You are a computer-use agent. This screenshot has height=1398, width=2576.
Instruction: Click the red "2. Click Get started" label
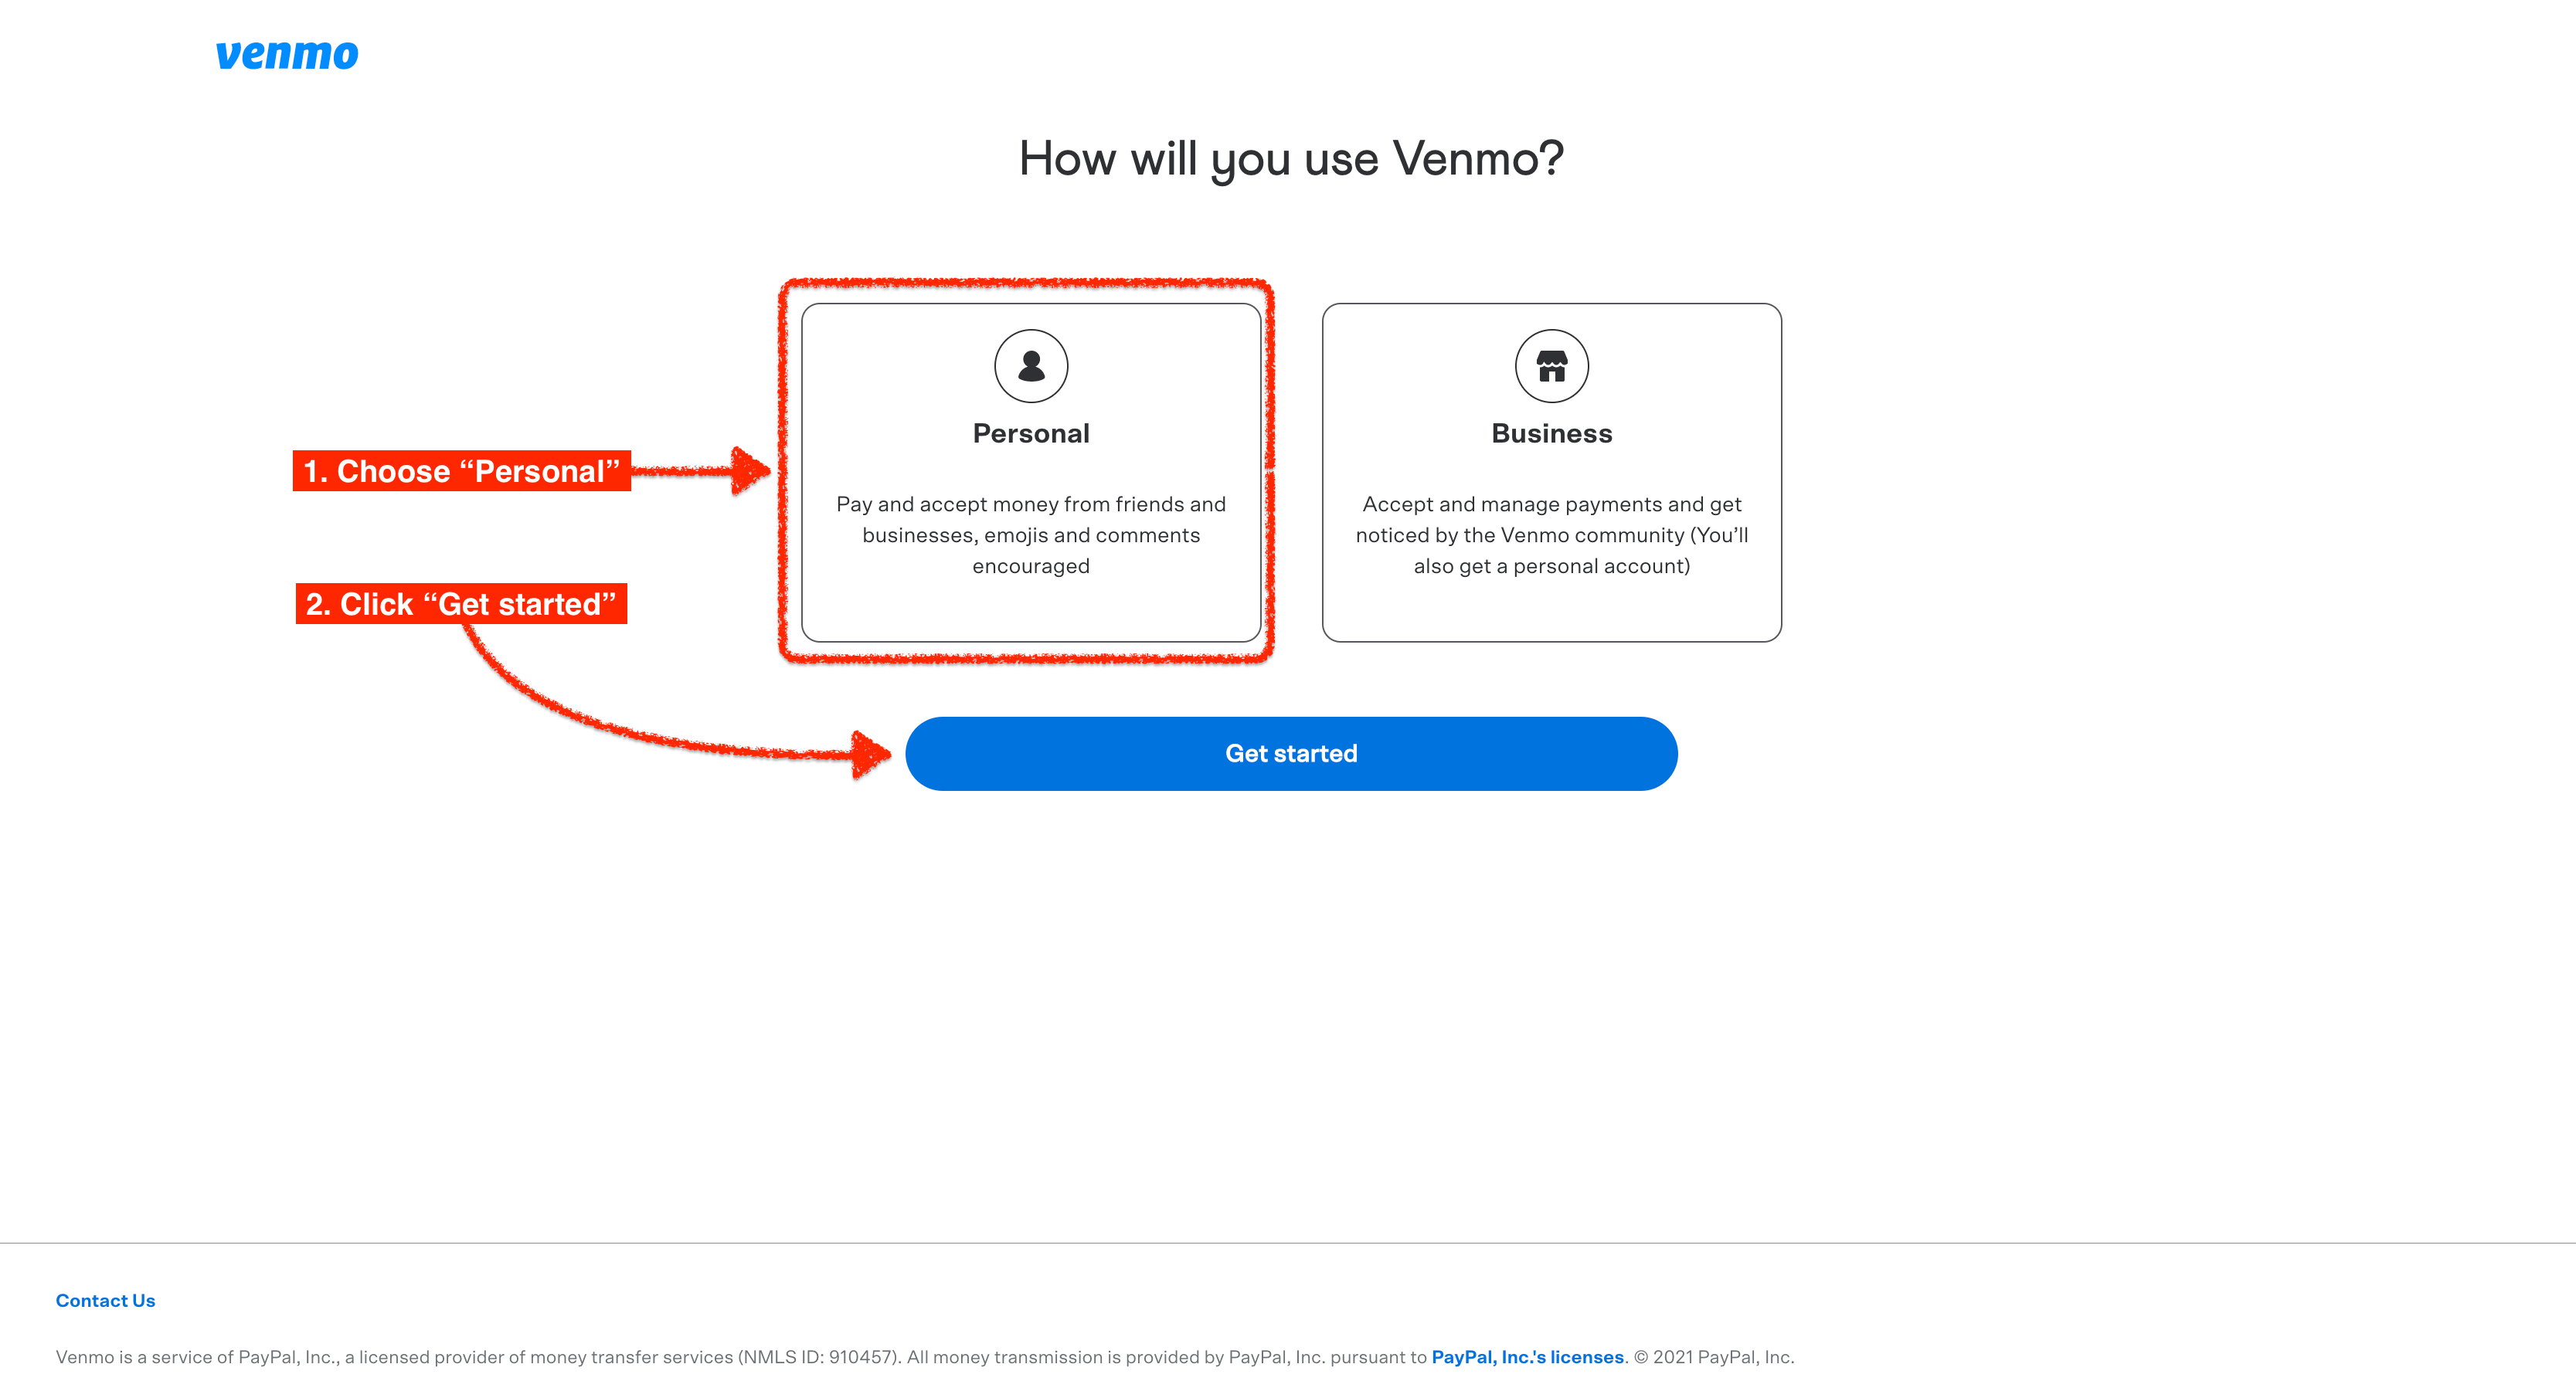point(461,604)
